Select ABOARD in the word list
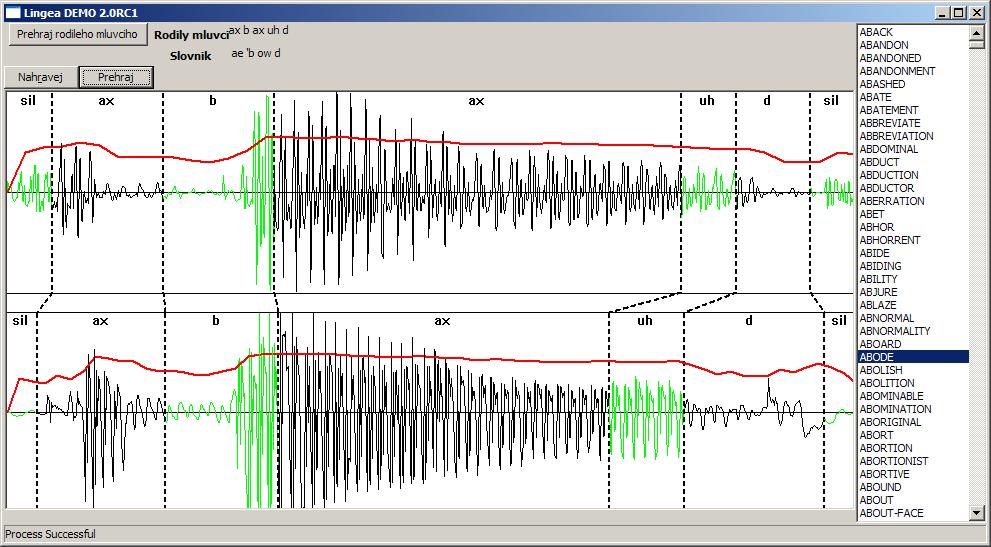Image resolution: width=991 pixels, height=547 pixels. (x=913, y=344)
